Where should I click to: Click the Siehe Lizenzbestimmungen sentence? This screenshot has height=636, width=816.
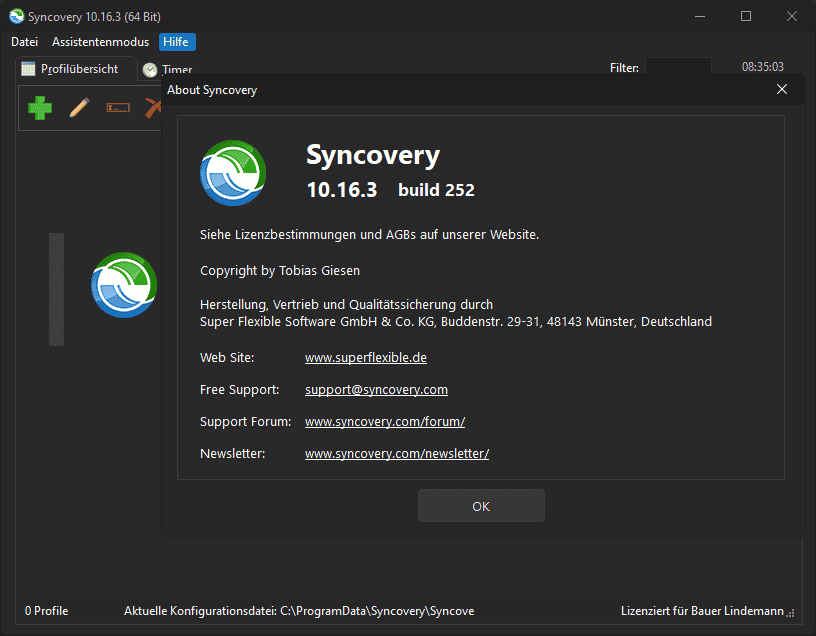pos(369,235)
